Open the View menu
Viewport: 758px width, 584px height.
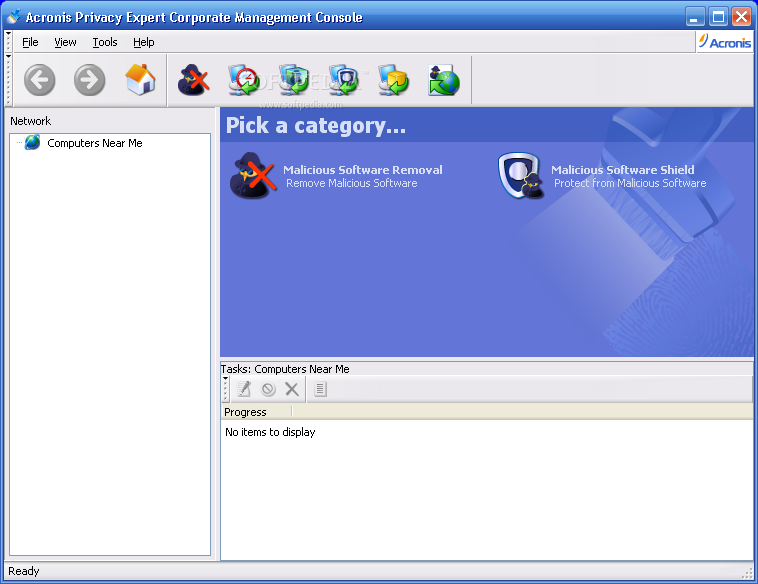[x=65, y=43]
